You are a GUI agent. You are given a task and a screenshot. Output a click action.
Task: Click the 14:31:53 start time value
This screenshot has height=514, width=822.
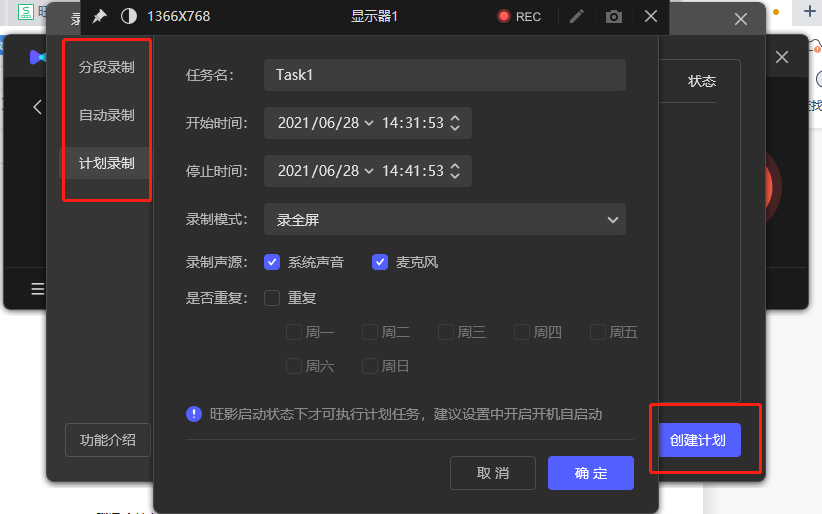(413, 123)
